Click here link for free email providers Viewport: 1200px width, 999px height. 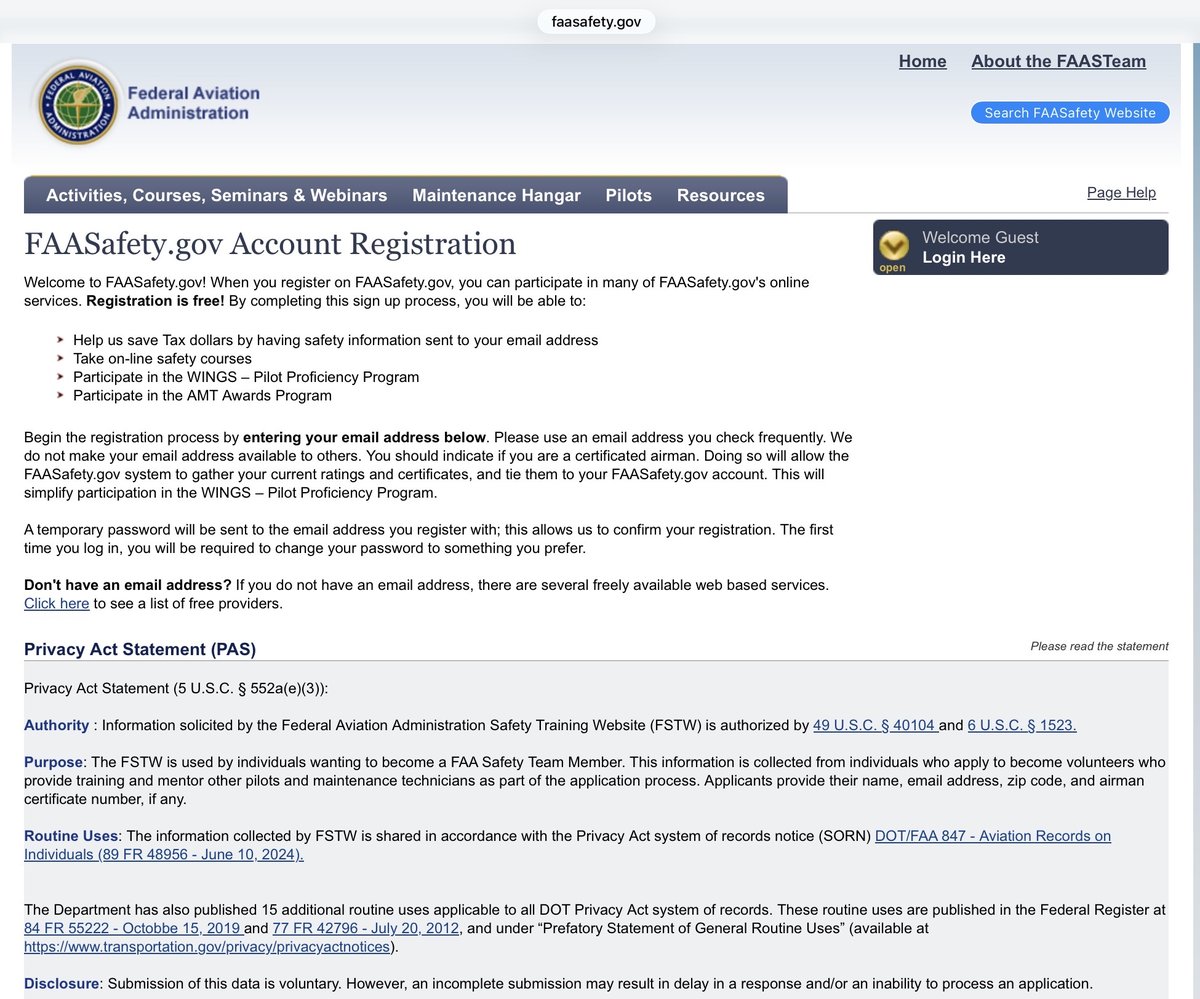(57, 603)
